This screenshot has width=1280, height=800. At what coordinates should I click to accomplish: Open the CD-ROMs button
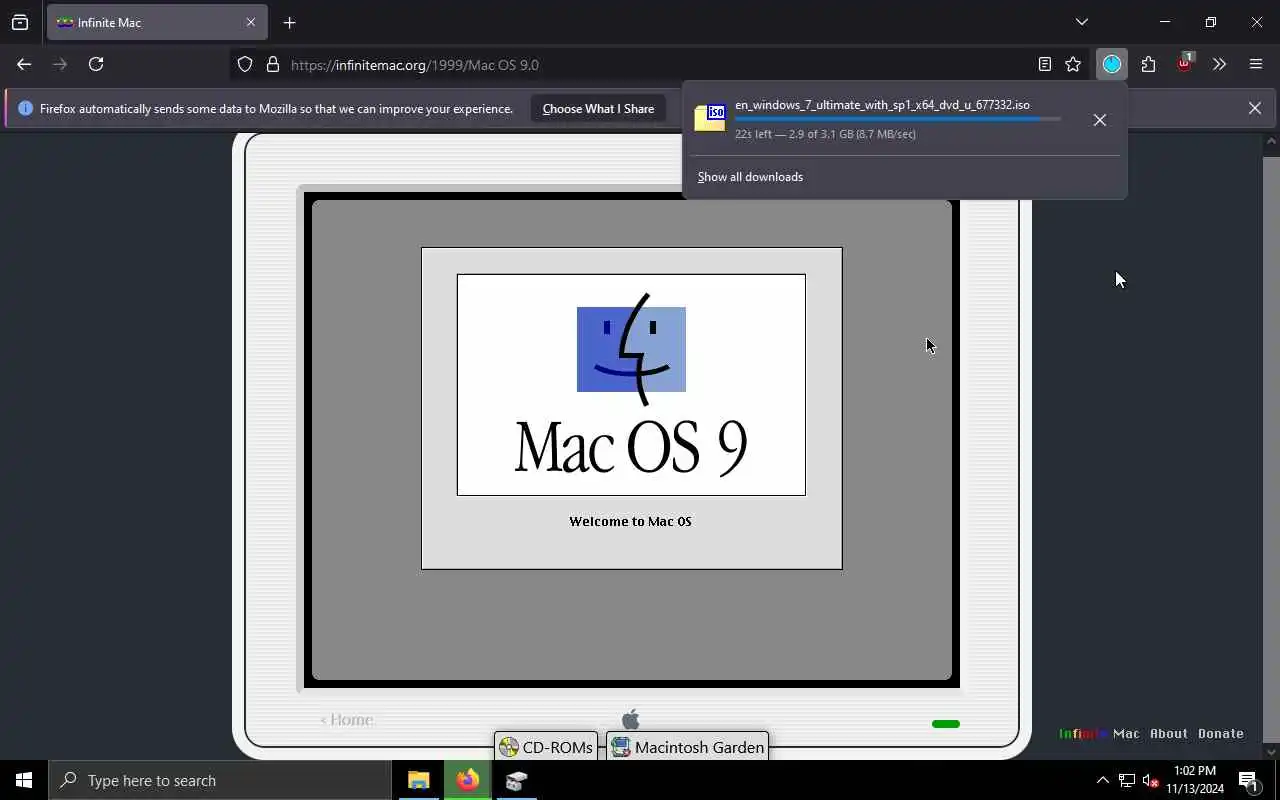tap(546, 747)
